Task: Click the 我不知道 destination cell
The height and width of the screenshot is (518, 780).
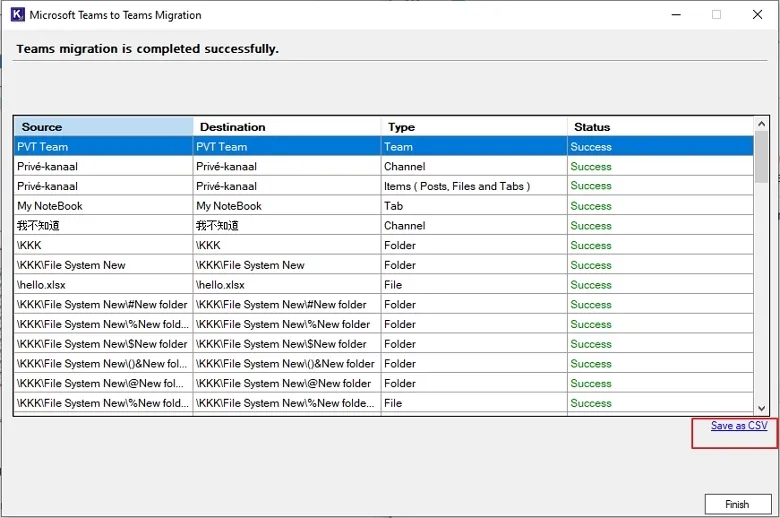Action: point(287,225)
